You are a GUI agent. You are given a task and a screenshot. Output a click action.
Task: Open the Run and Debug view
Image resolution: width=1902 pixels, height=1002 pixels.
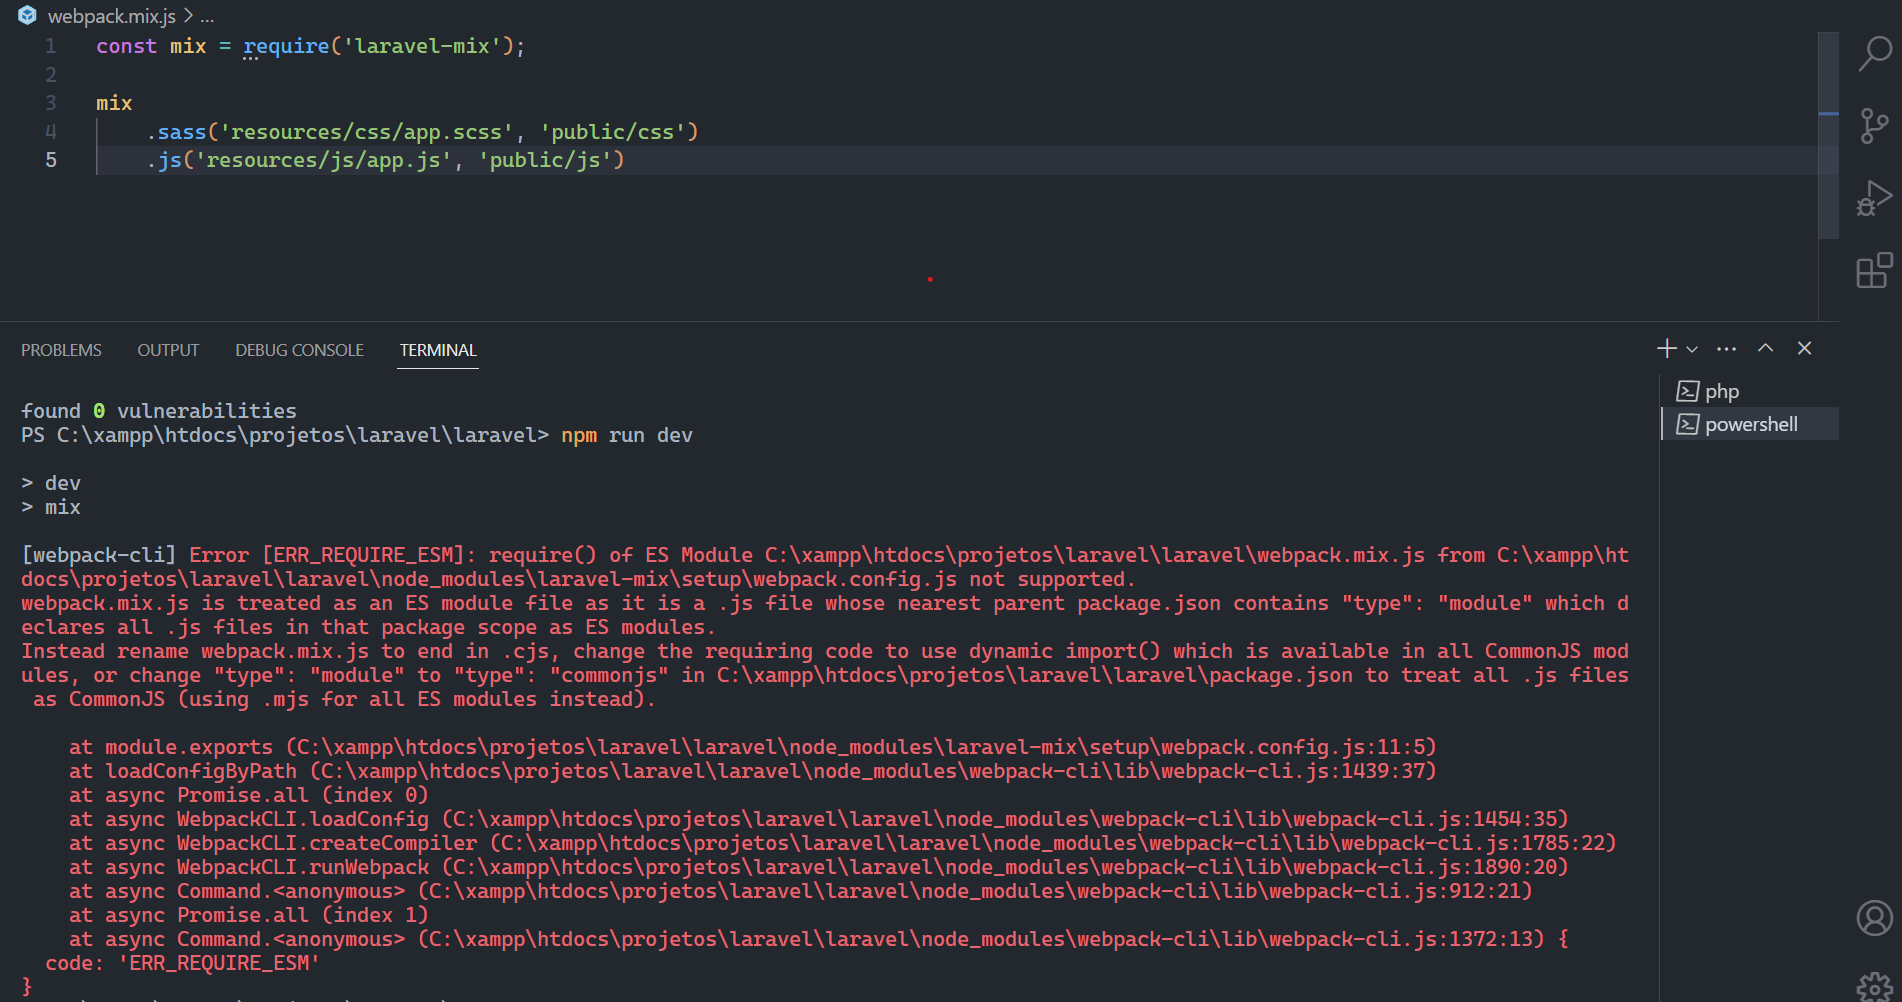coord(1874,199)
